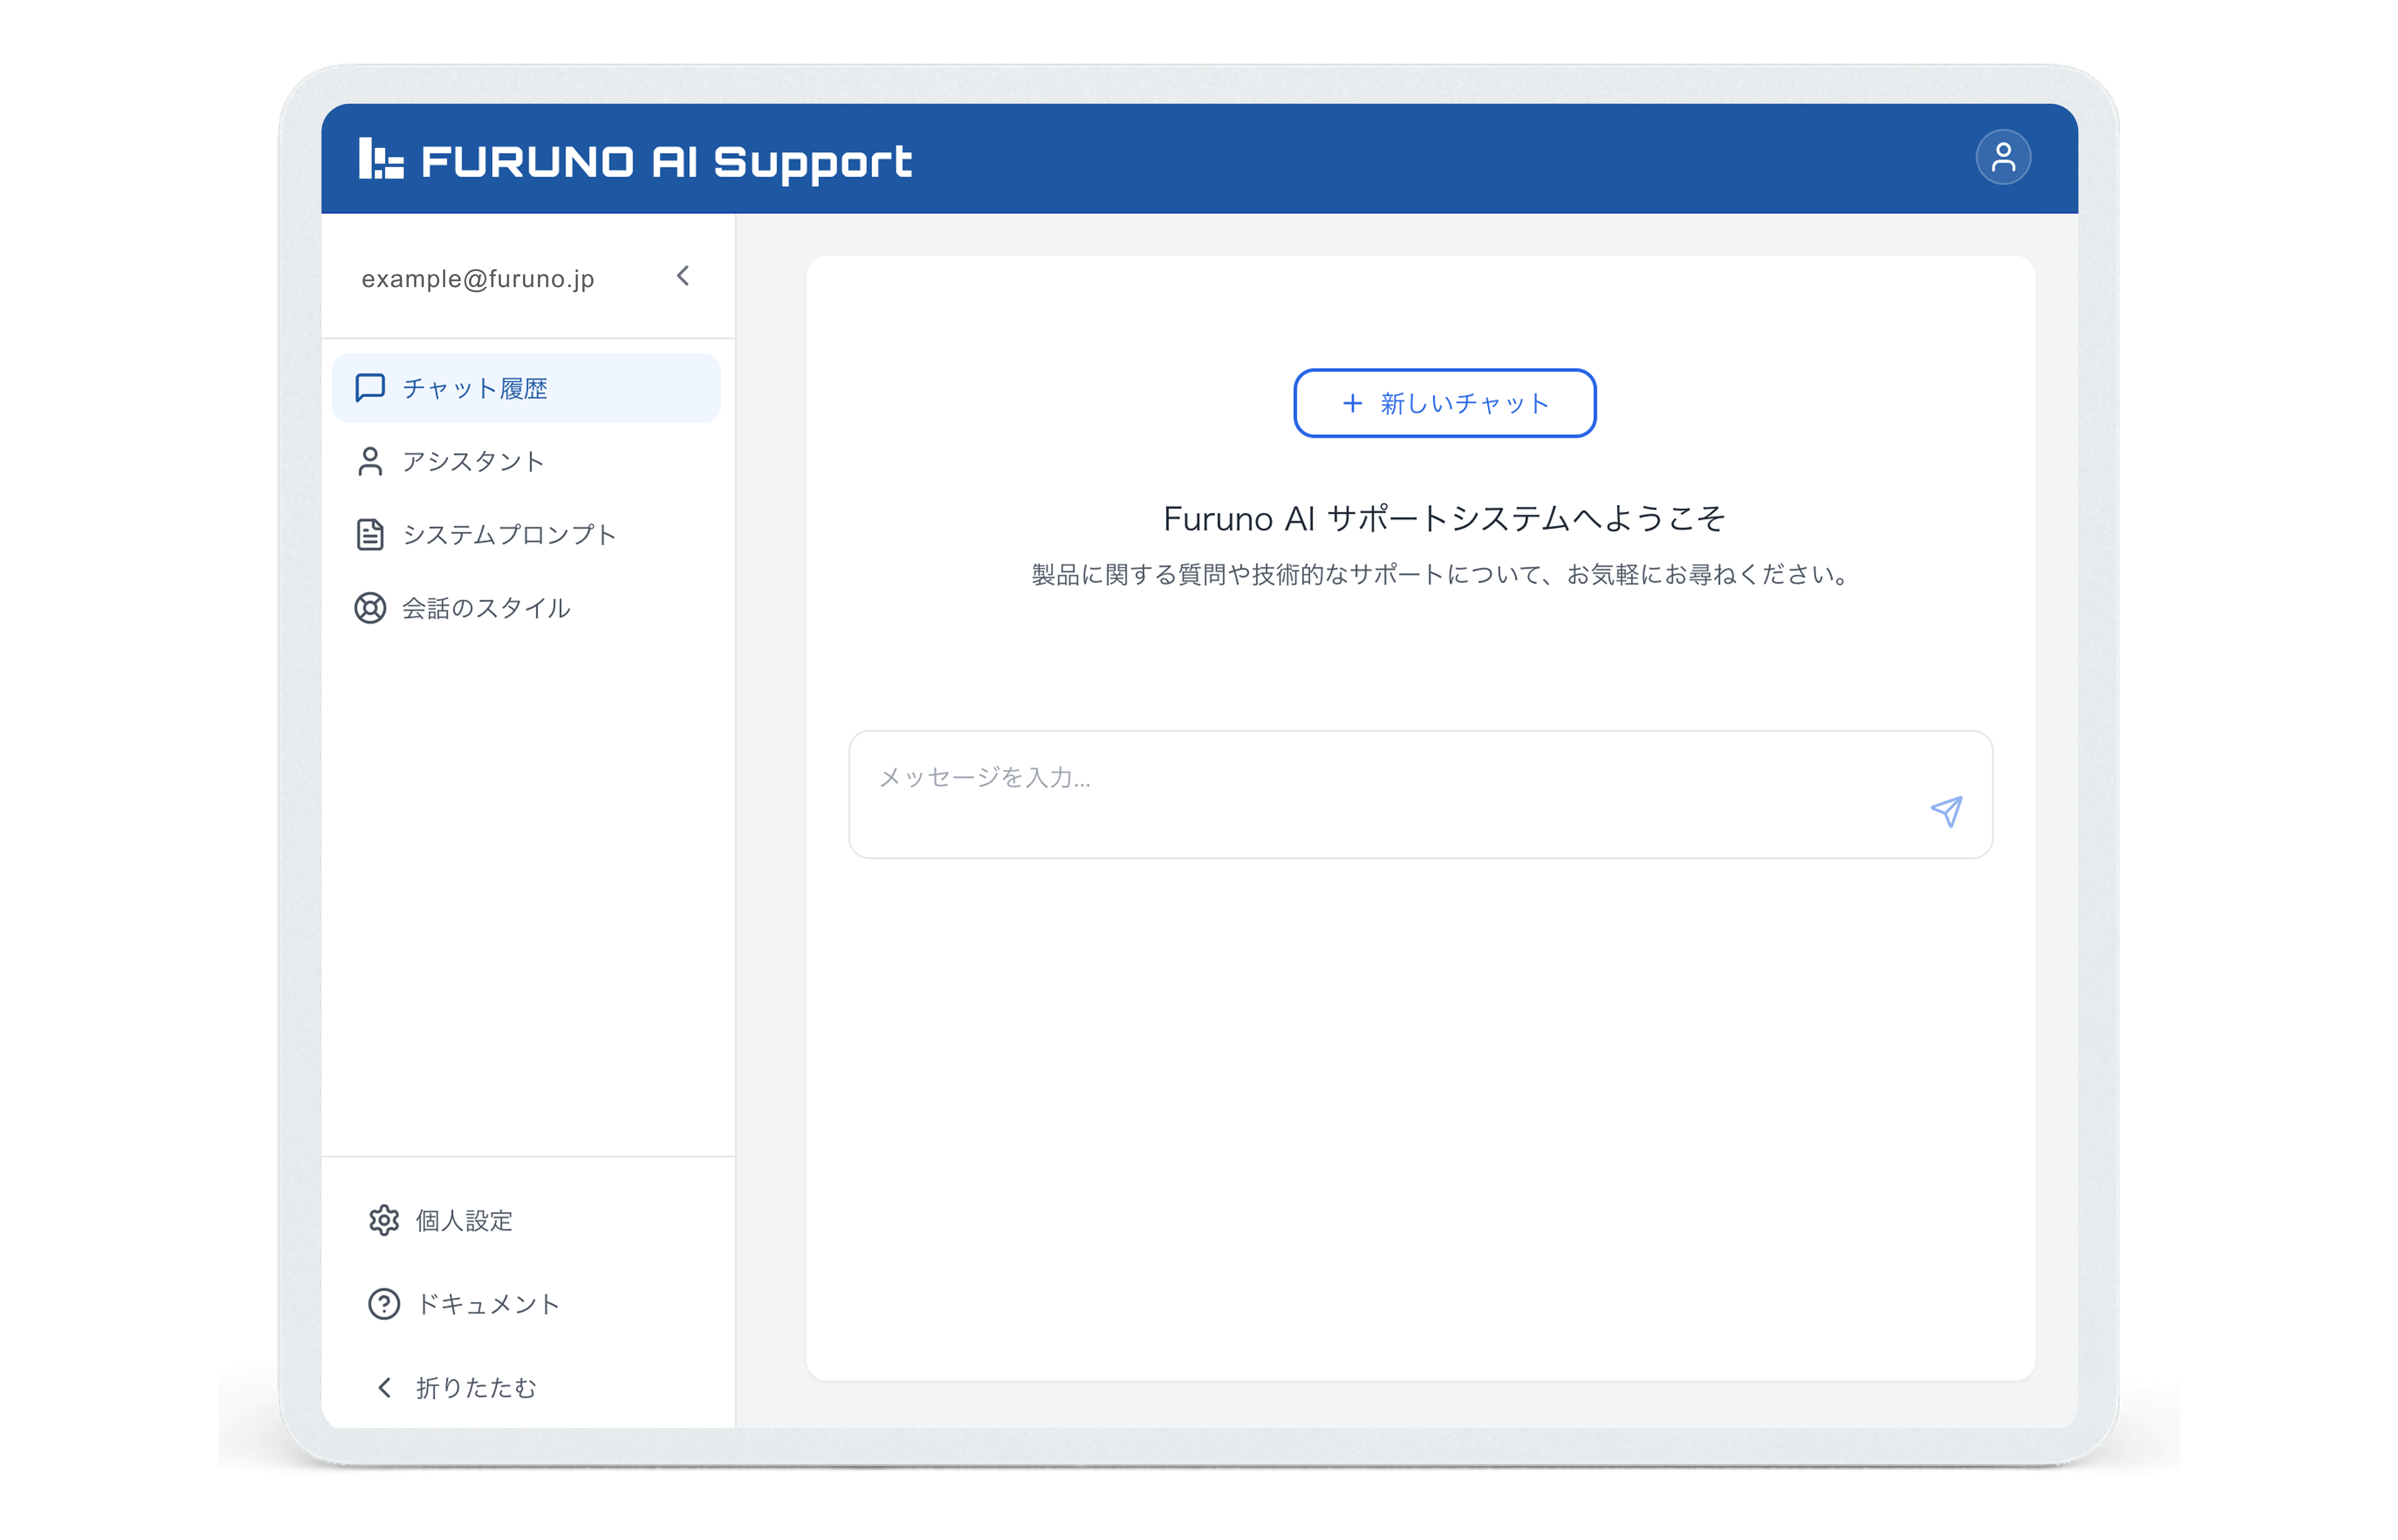Click the gear icon beside 個人設定
The image size is (2398, 1540).
pyautogui.click(x=384, y=1221)
